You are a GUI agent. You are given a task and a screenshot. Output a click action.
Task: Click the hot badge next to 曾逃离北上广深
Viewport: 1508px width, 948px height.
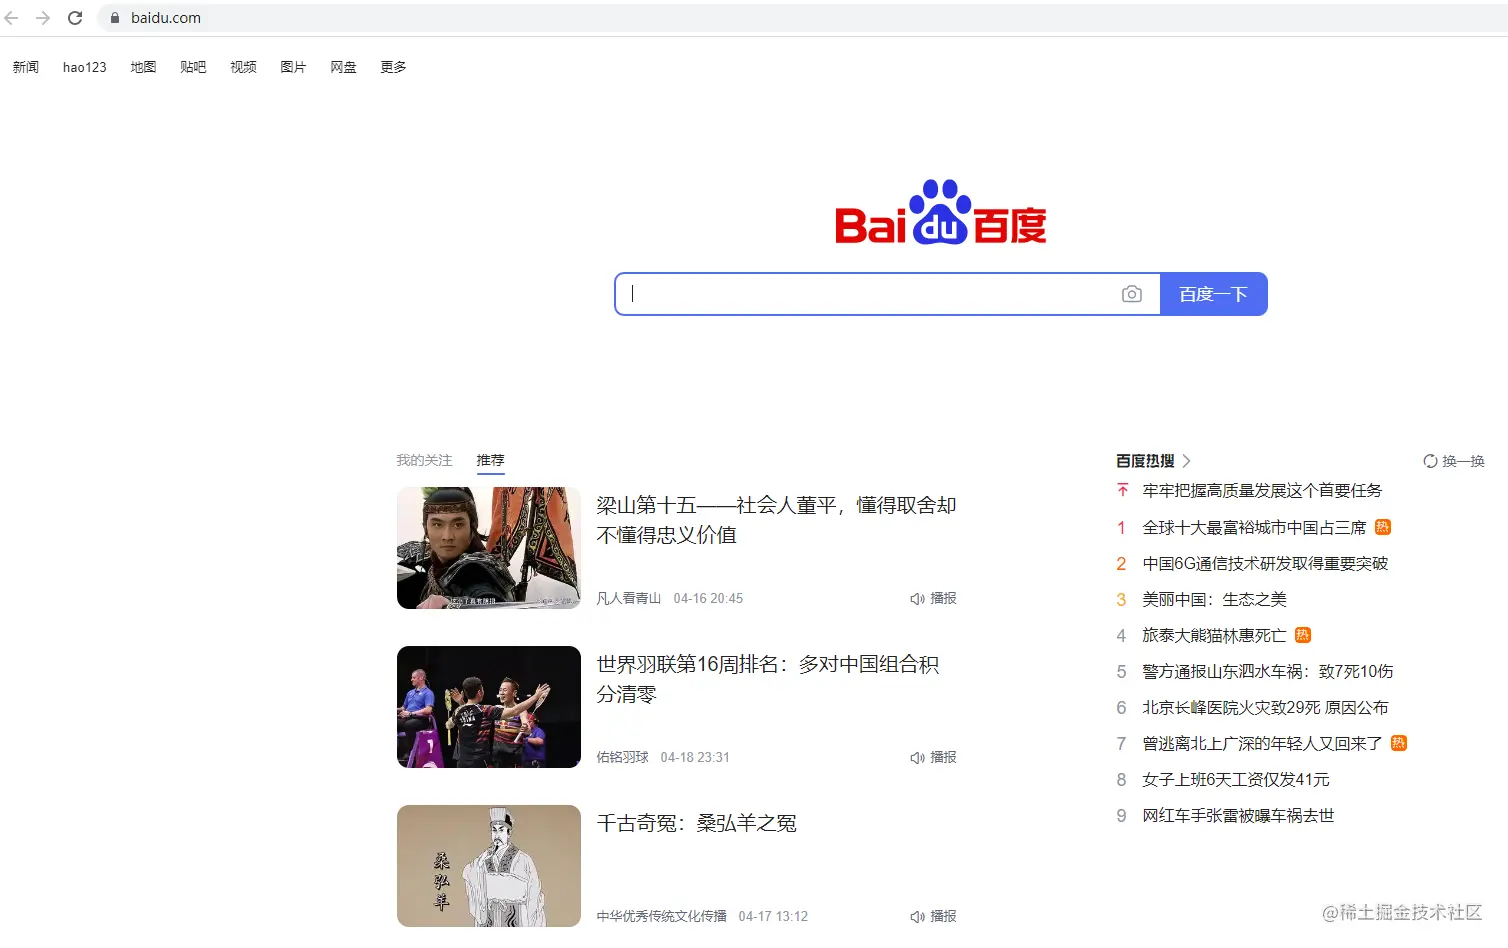click(x=1399, y=743)
